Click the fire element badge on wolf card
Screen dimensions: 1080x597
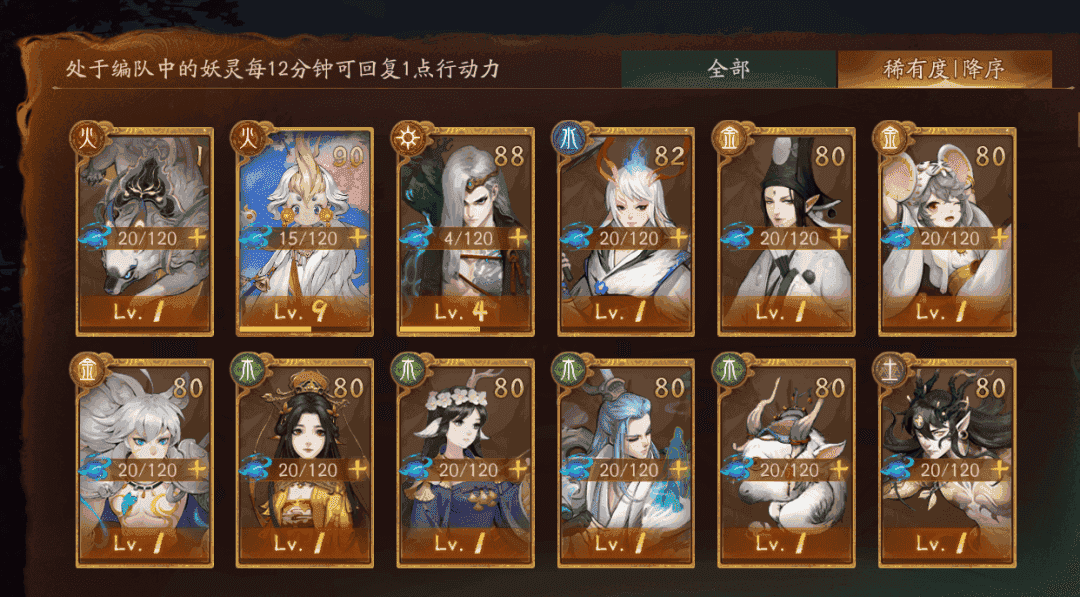[88, 139]
